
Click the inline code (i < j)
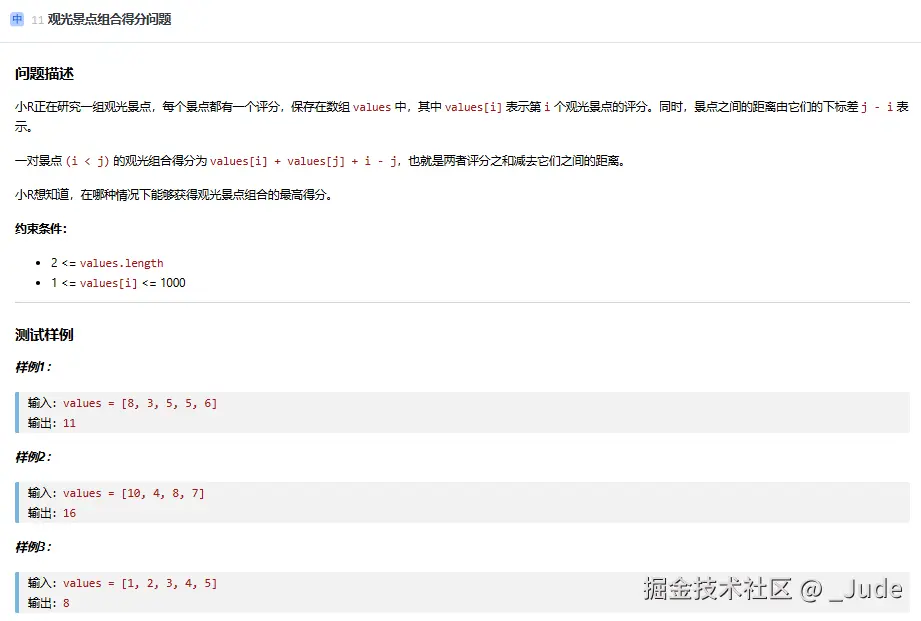click(x=88, y=161)
